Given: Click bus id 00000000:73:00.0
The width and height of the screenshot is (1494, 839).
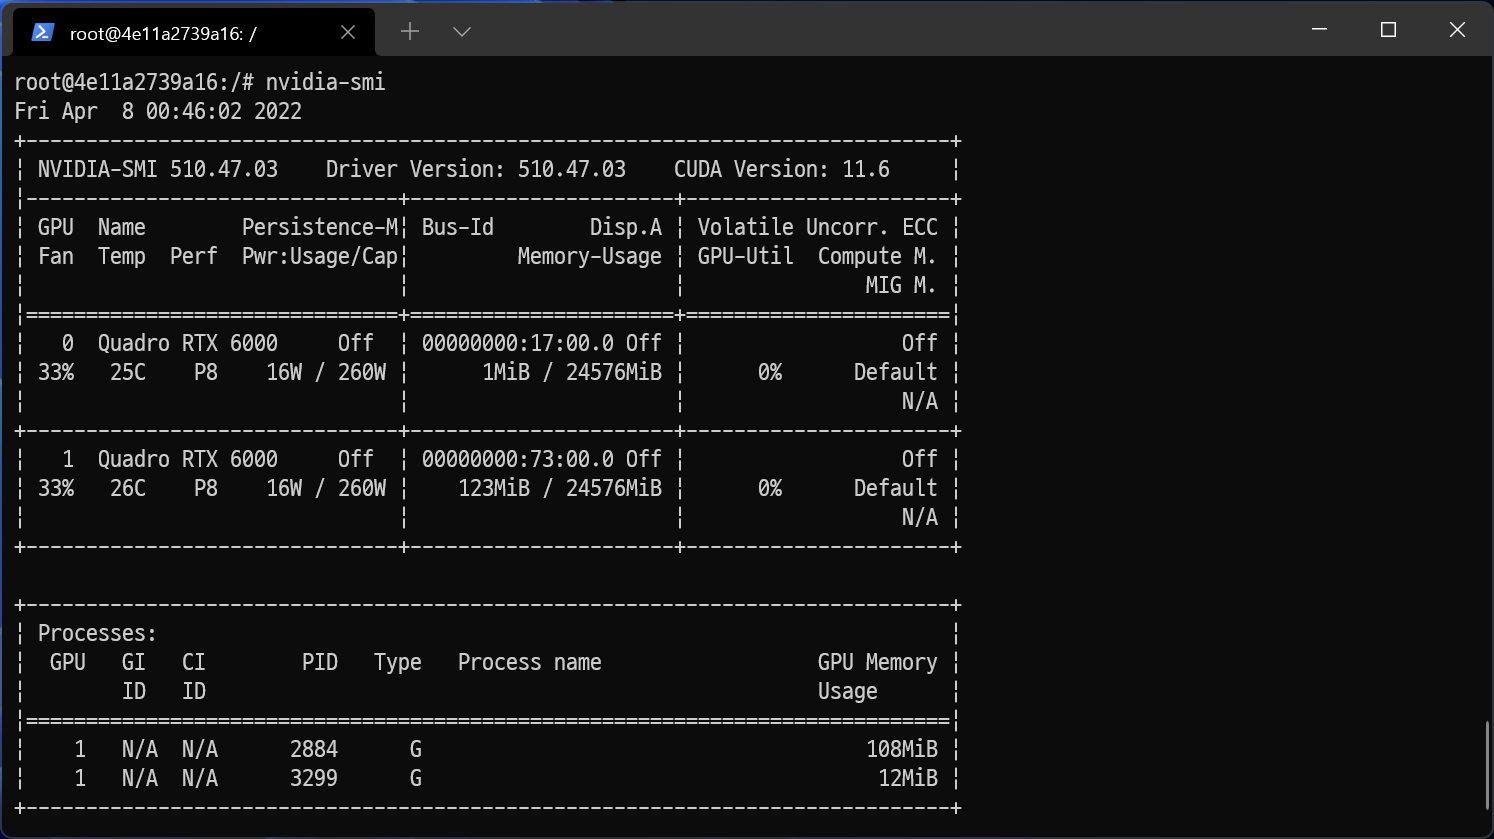Looking at the screenshot, I should coord(518,459).
